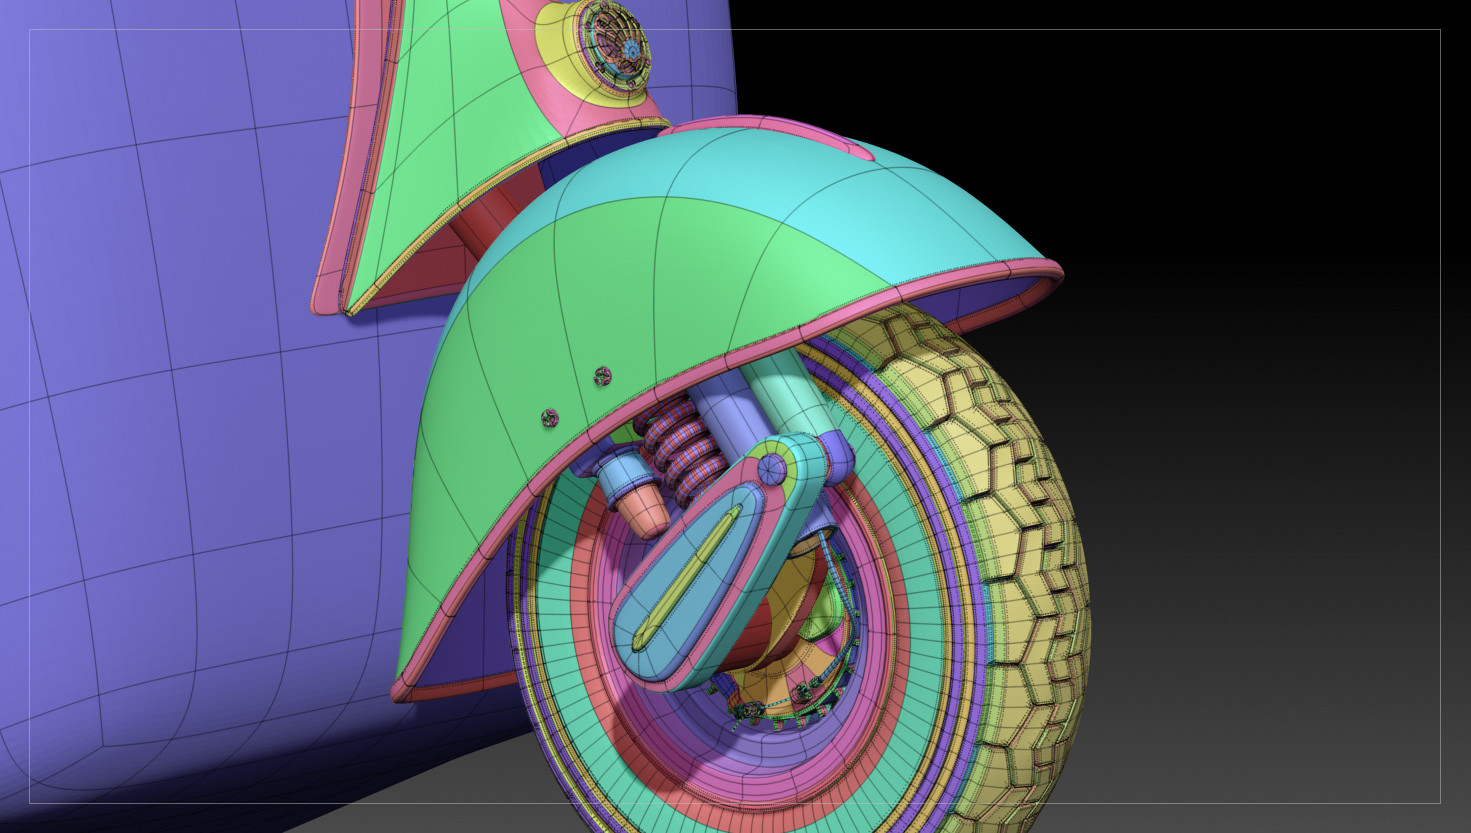Select the orange shock absorber tip
Image resolution: width=1471 pixels, height=833 pixels.
pyautogui.click(x=642, y=511)
